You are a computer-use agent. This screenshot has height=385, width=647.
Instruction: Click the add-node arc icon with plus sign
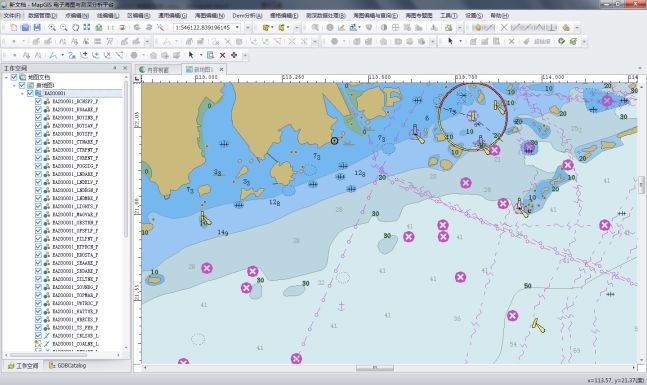(84, 55)
